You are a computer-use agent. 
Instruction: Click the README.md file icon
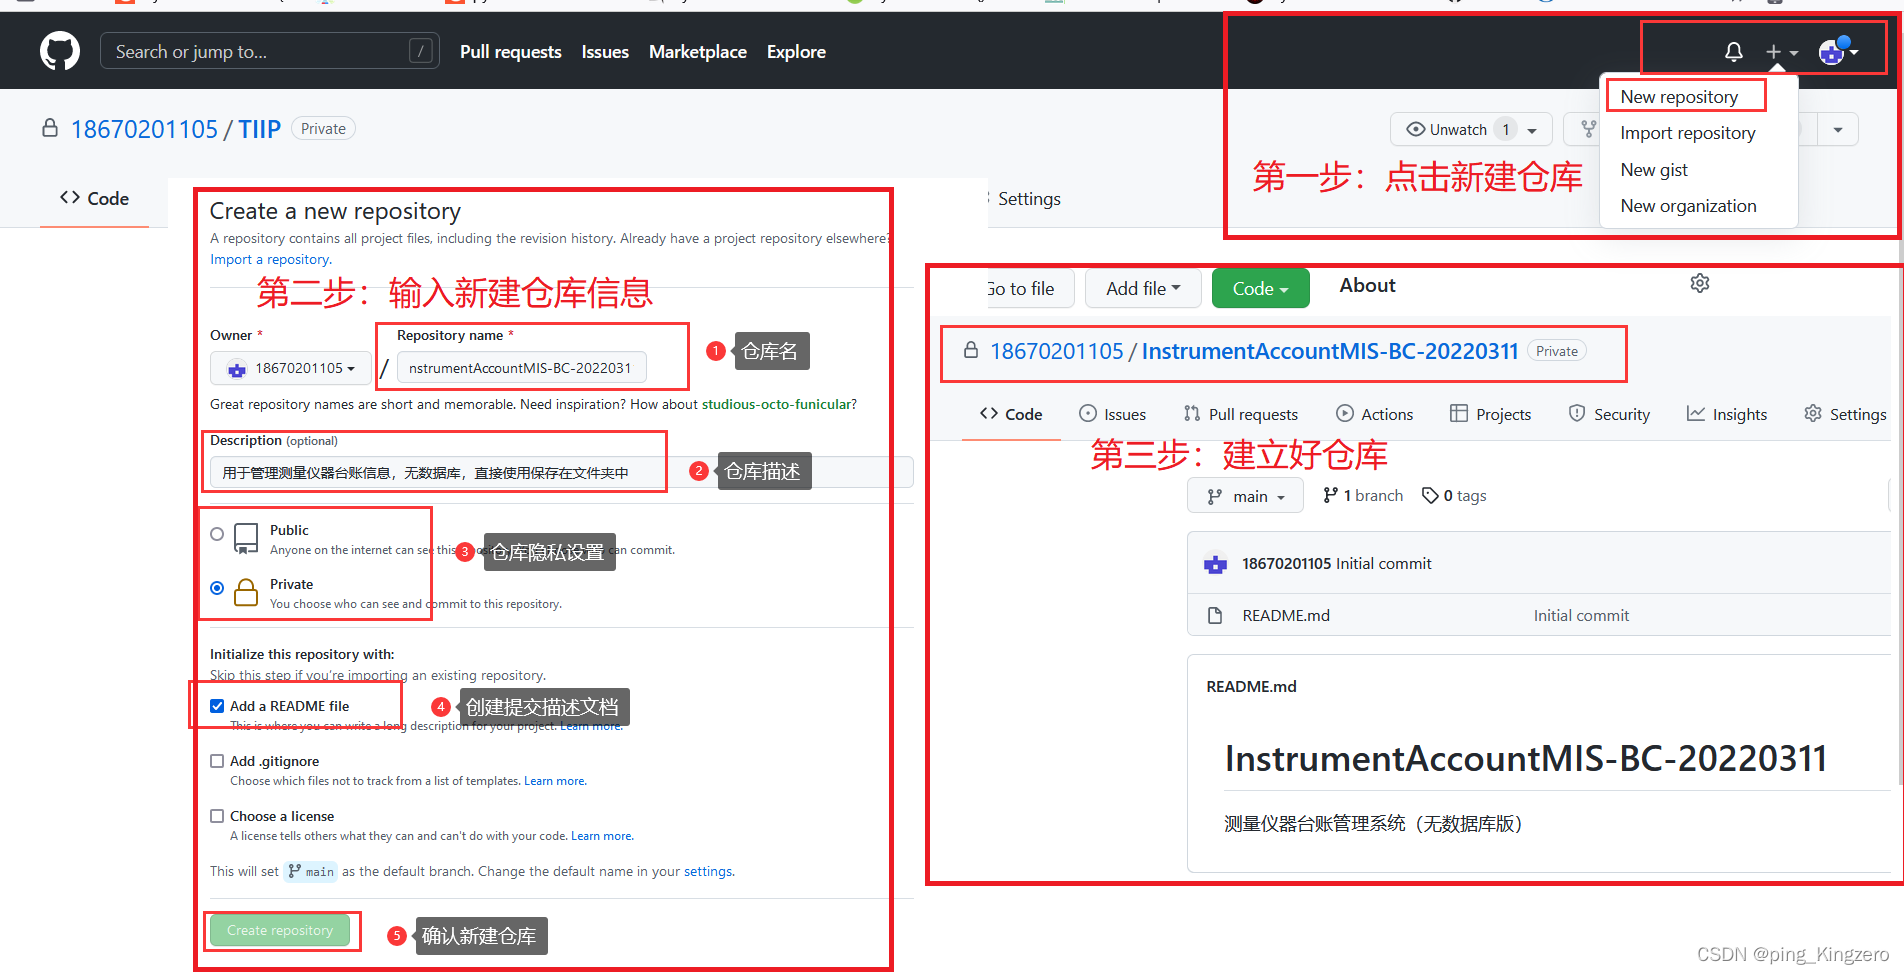click(x=1215, y=616)
